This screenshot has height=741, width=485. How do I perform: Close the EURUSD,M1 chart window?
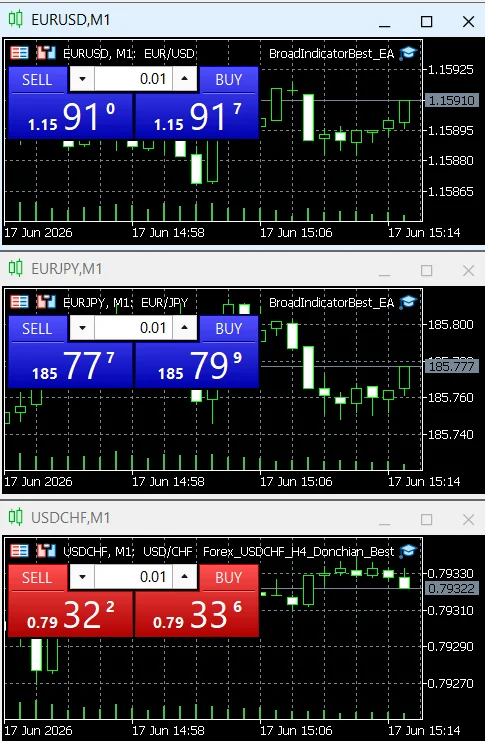click(x=468, y=21)
